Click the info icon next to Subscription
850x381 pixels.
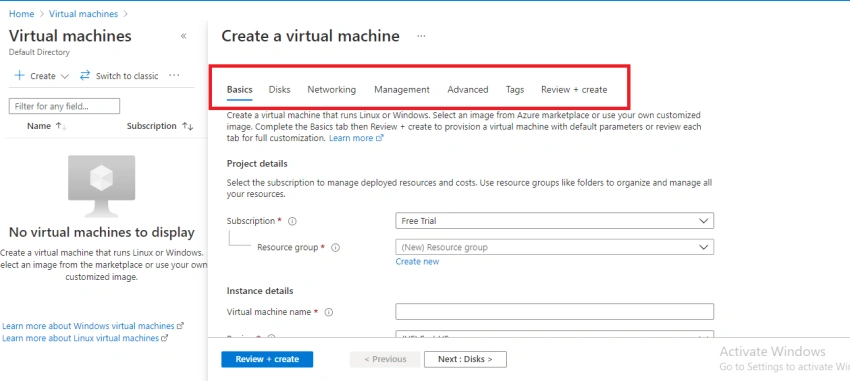point(292,221)
